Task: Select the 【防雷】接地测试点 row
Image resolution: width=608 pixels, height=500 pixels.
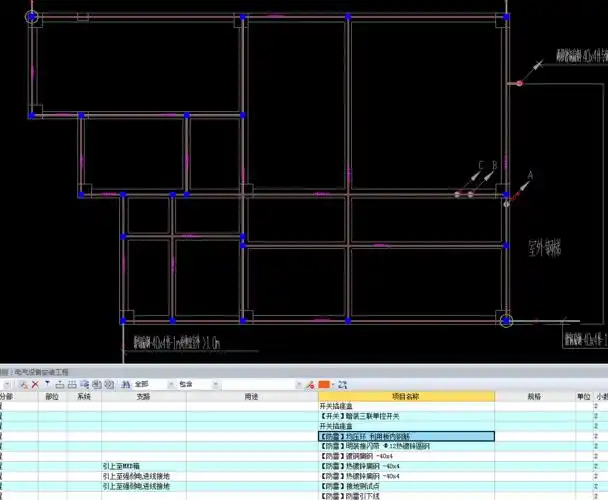Action: click(406, 486)
